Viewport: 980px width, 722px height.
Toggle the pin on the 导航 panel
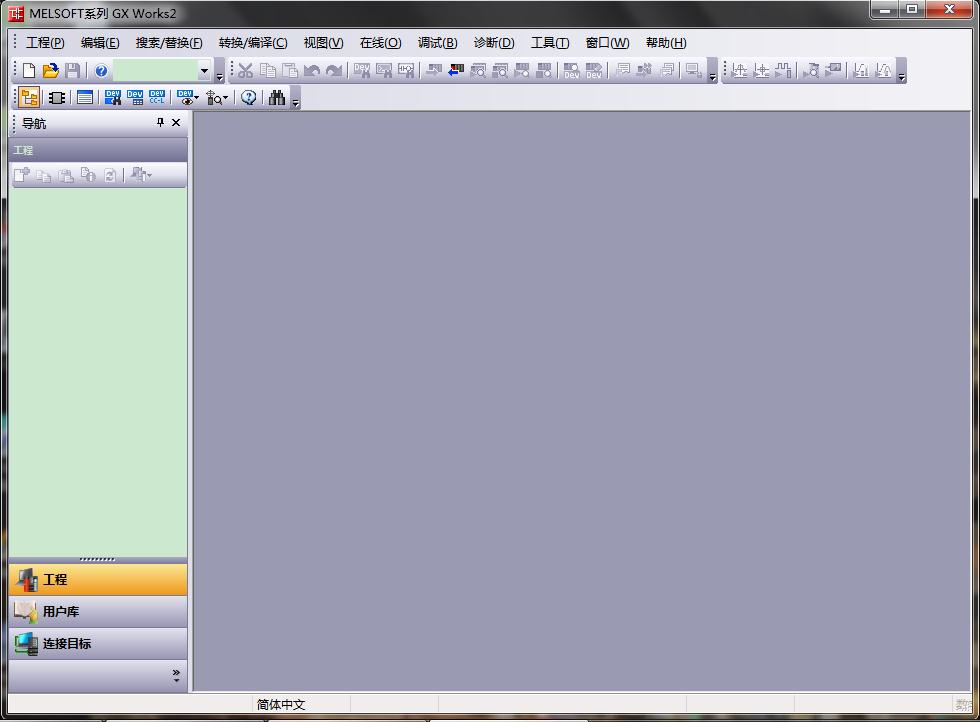pos(160,123)
